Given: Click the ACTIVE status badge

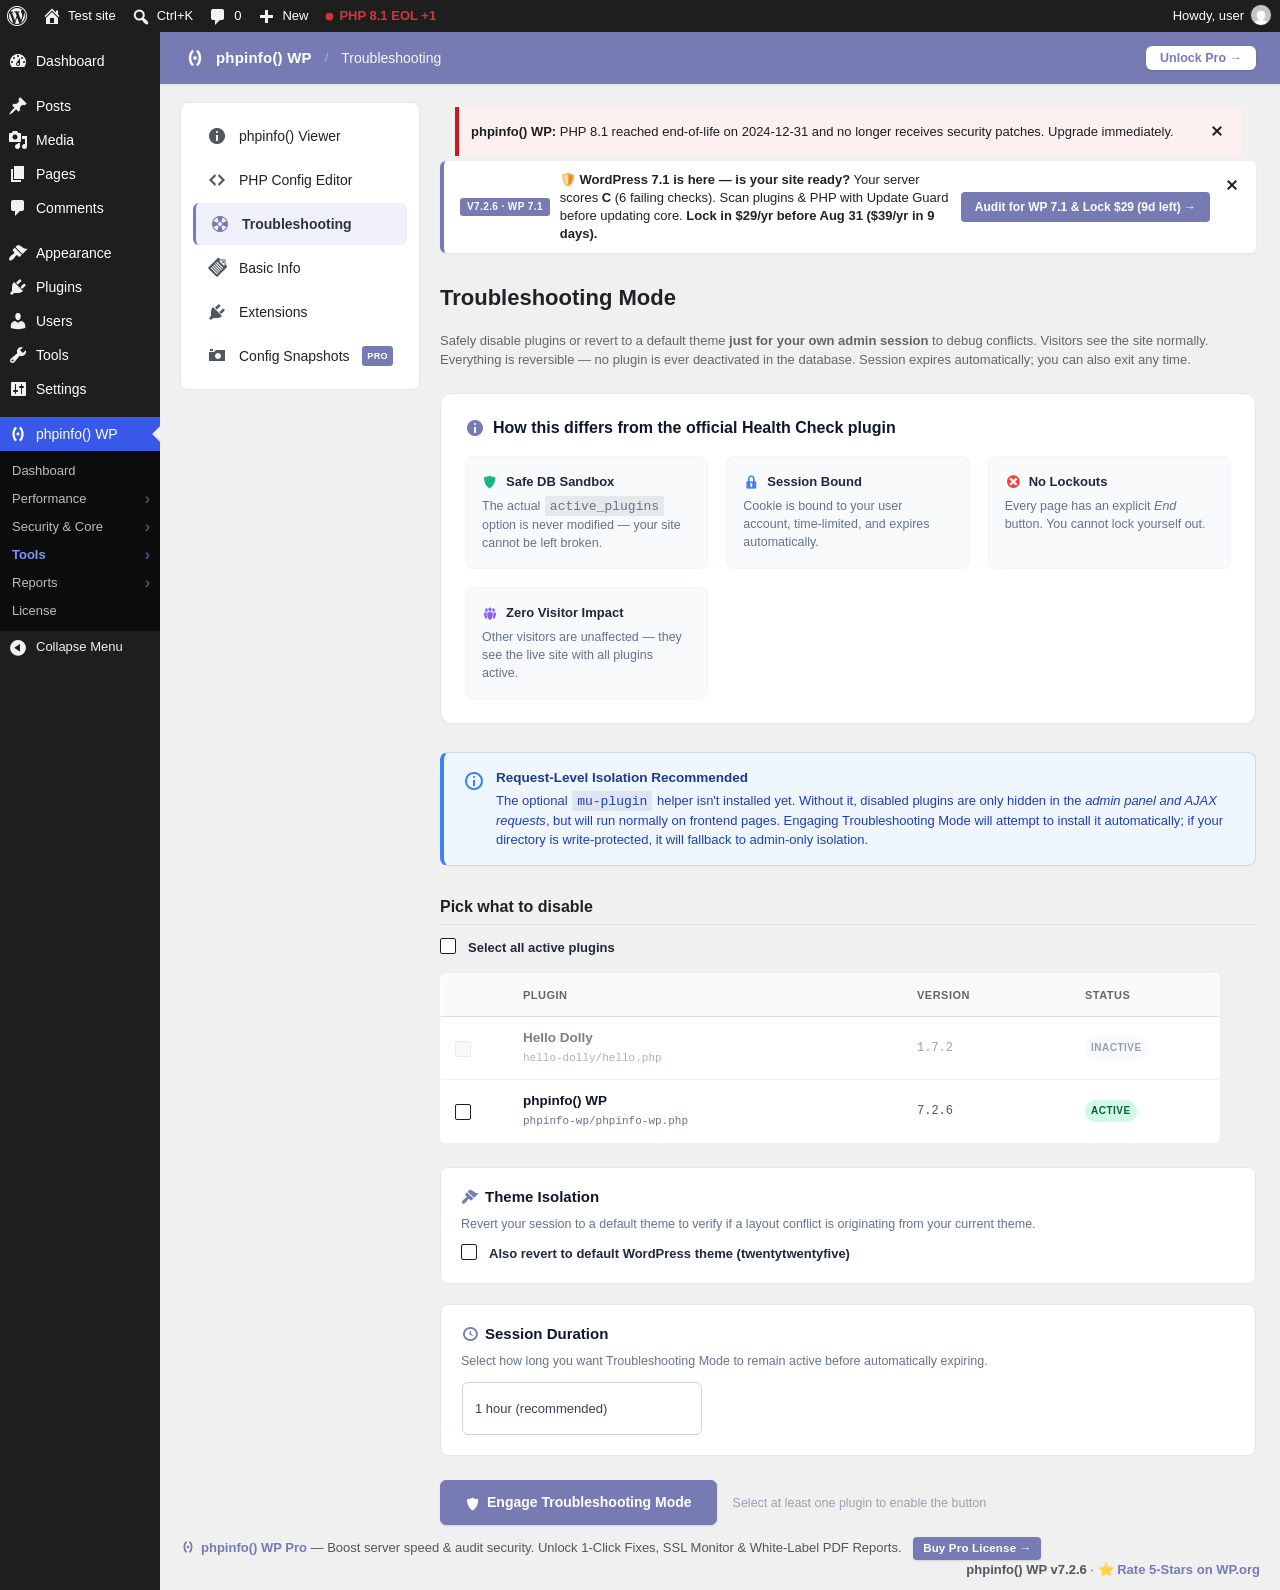Looking at the screenshot, I should [x=1111, y=1111].
